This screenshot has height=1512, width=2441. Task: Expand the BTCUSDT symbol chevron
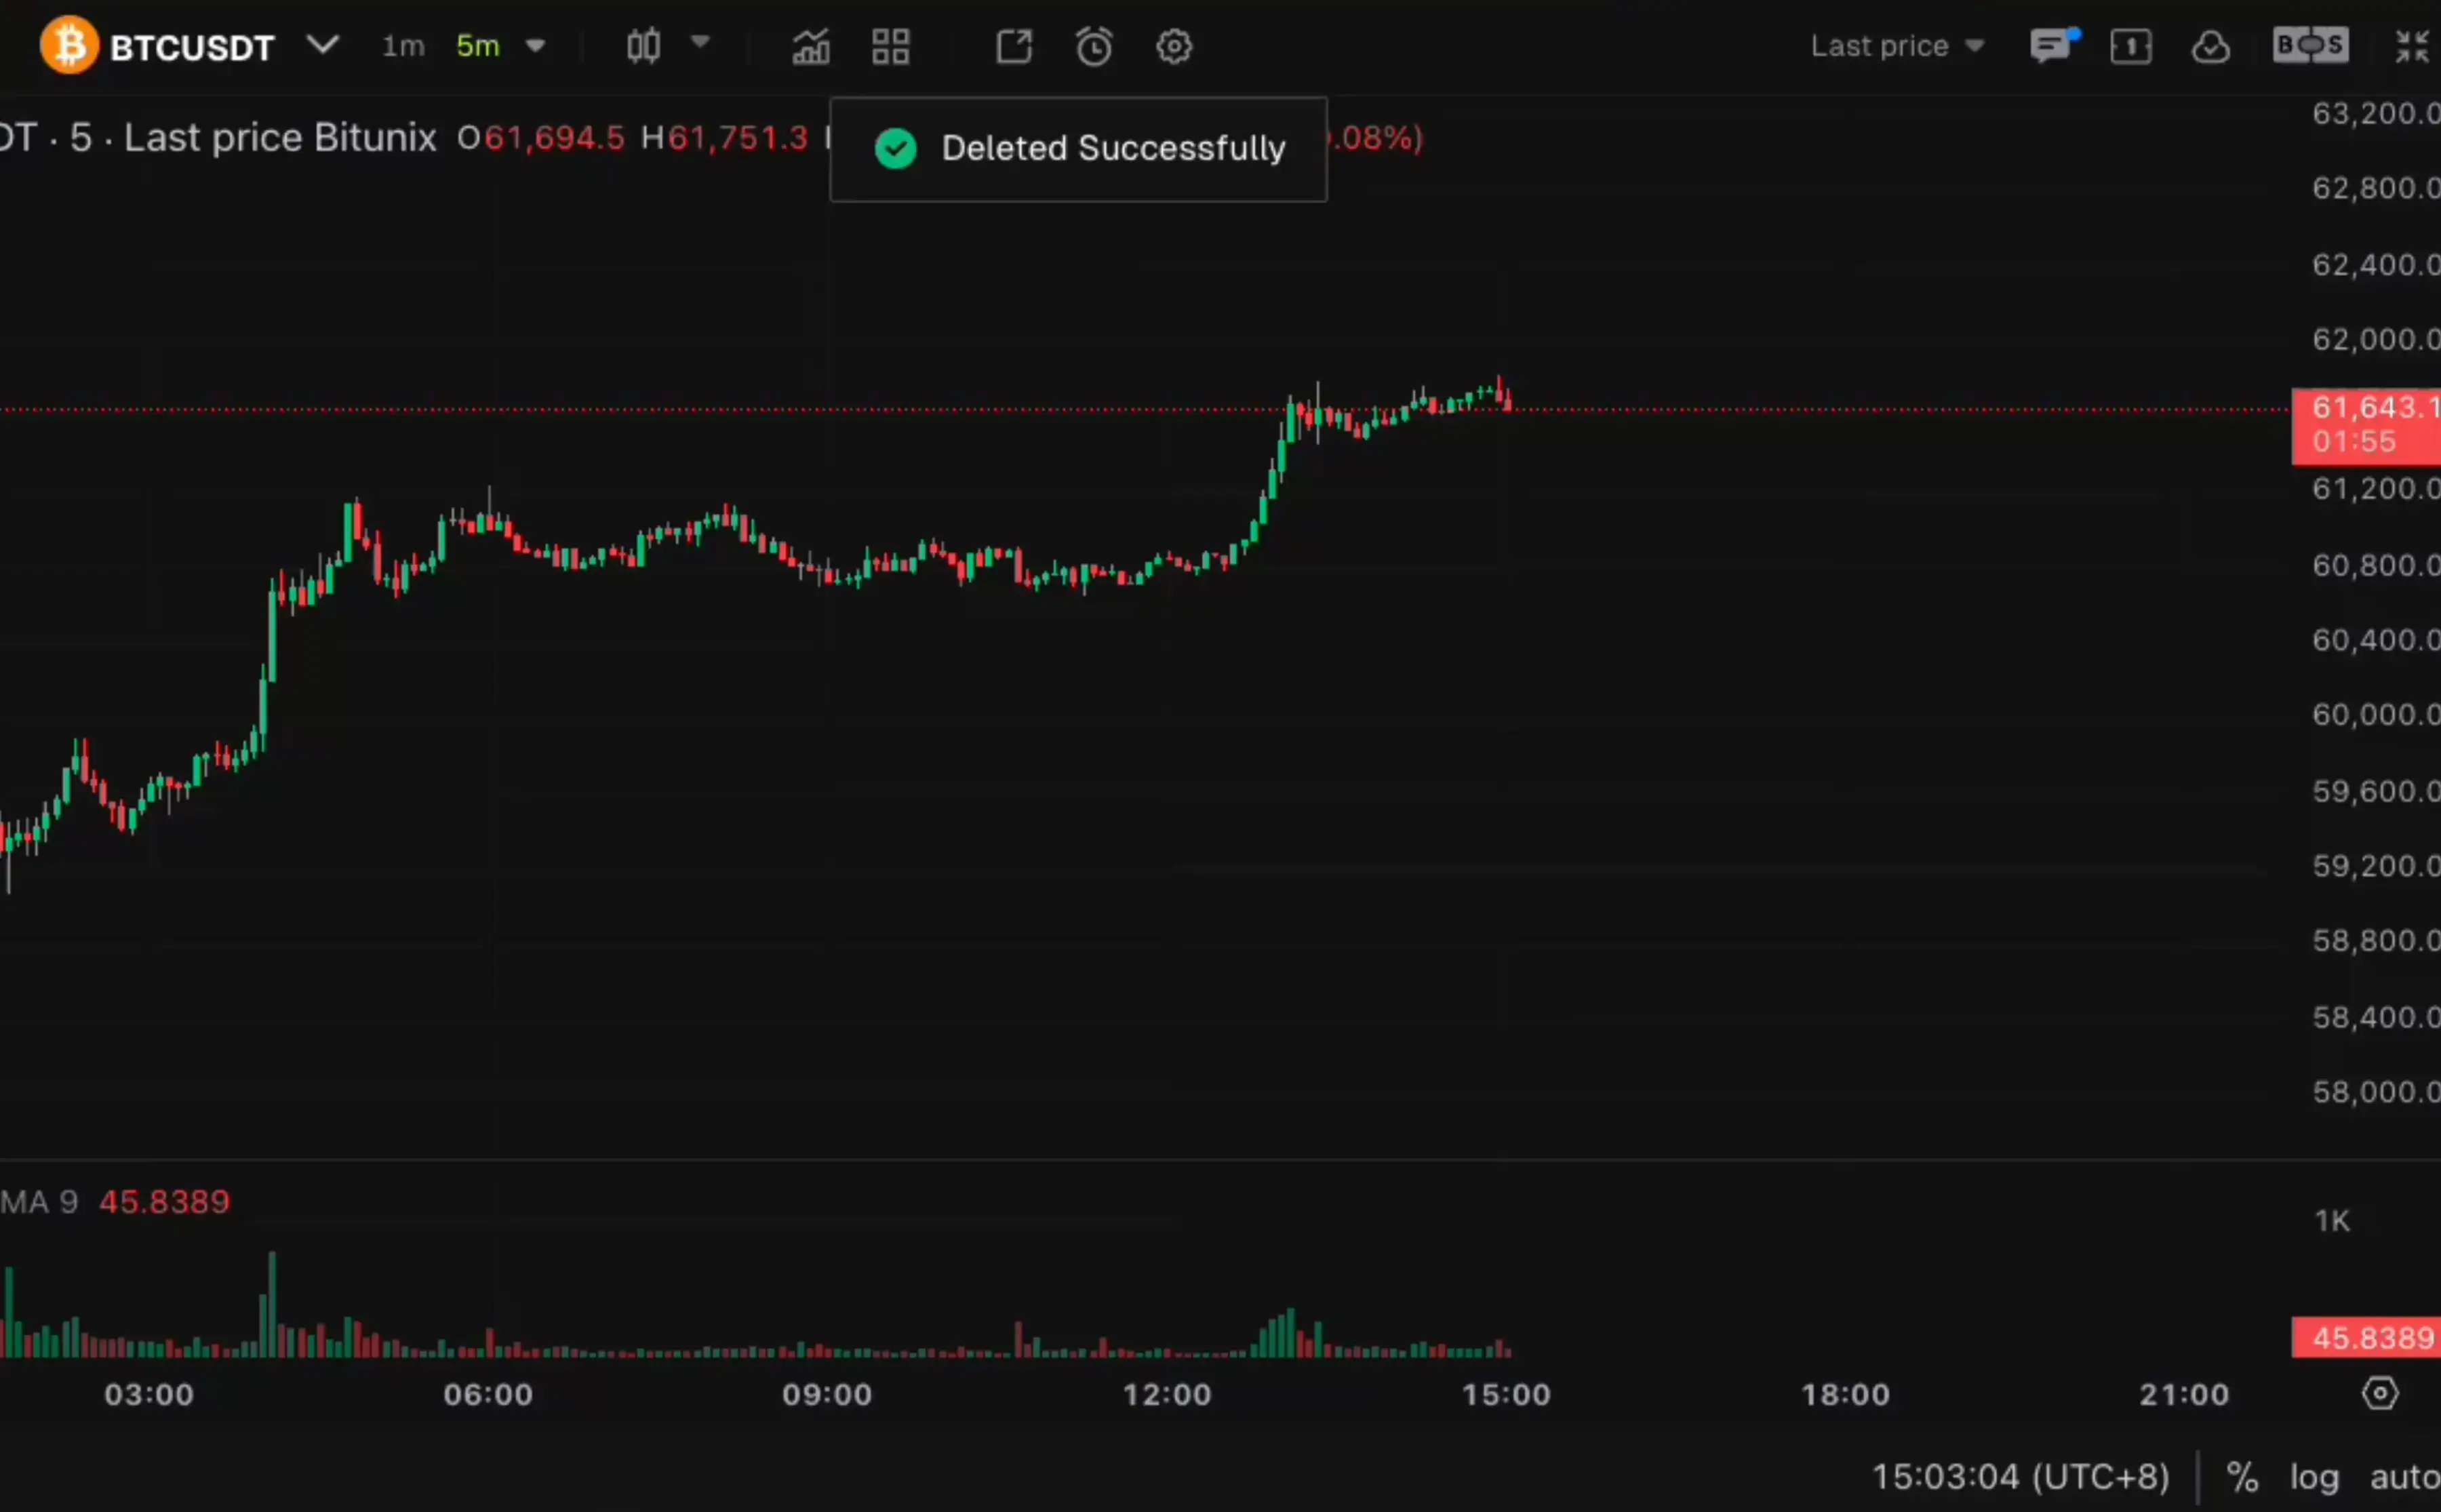click(323, 45)
